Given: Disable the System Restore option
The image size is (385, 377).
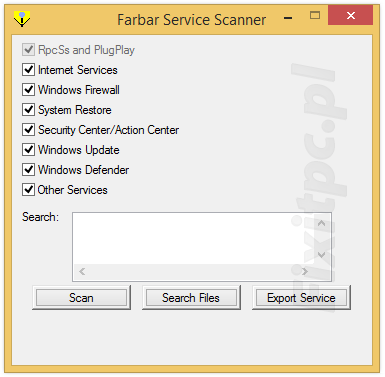Looking at the screenshot, I should [28, 110].
